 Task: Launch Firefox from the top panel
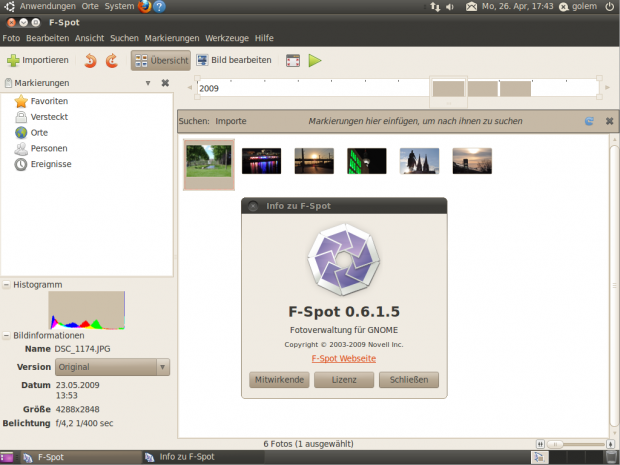tap(144, 7)
